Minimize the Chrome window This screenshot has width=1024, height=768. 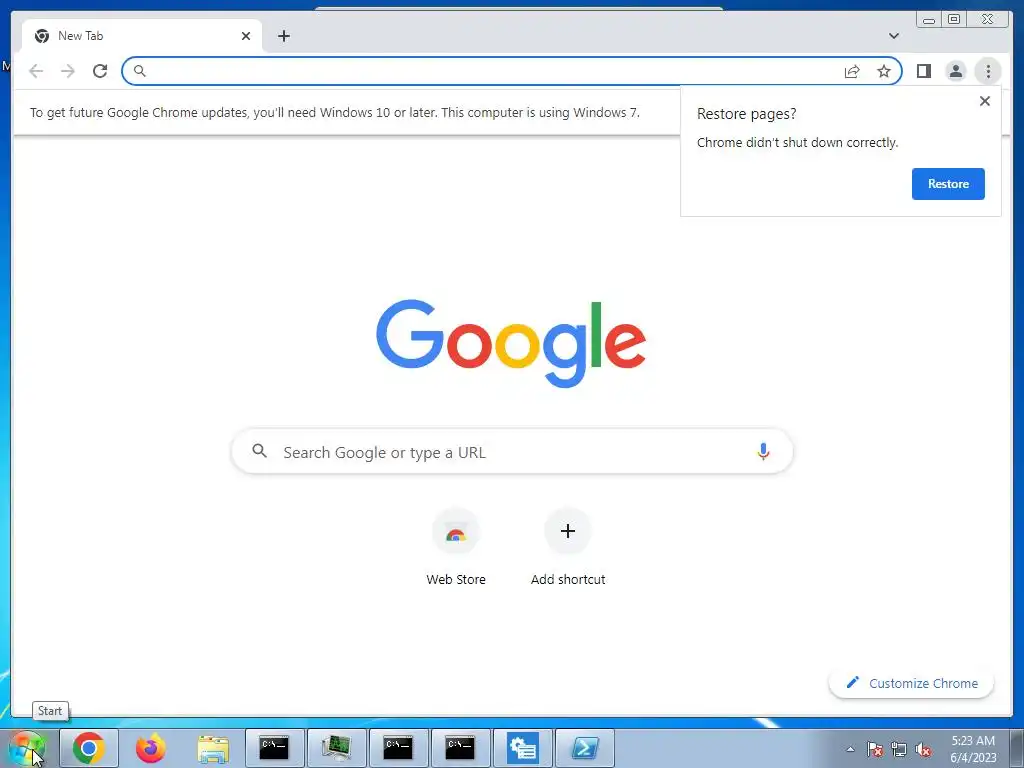[x=928, y=20]
